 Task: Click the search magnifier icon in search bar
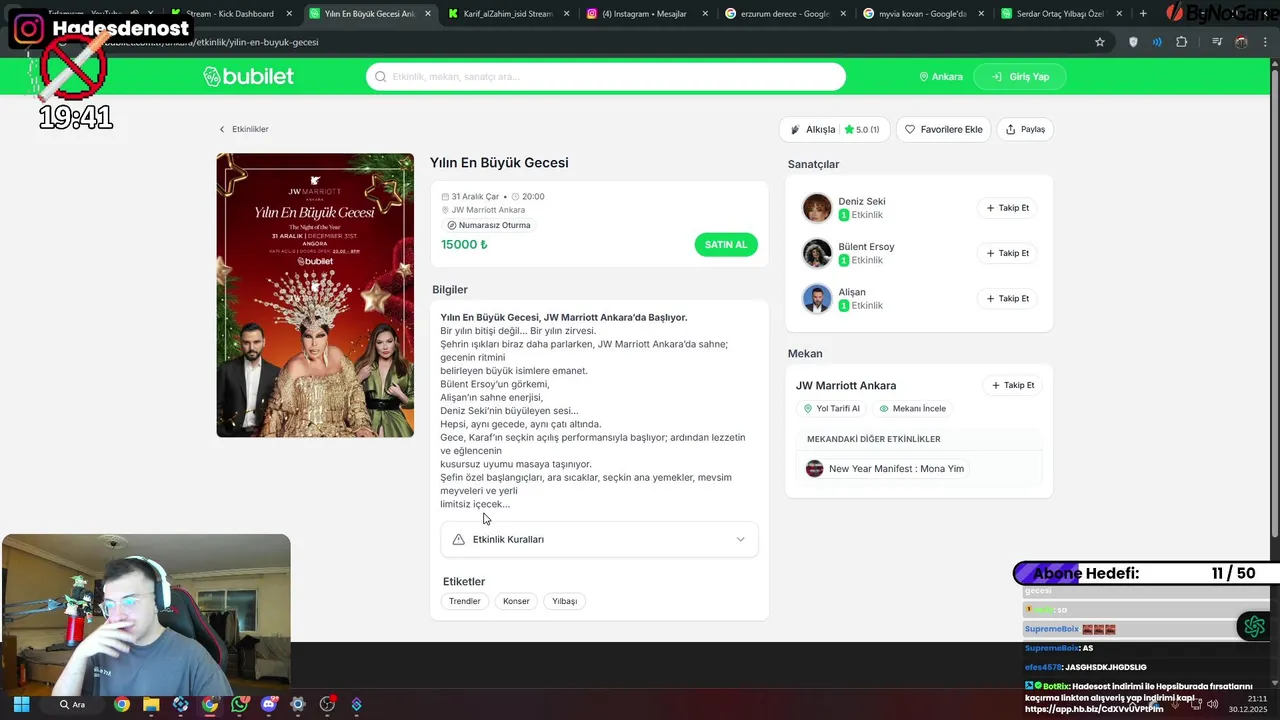380,77
